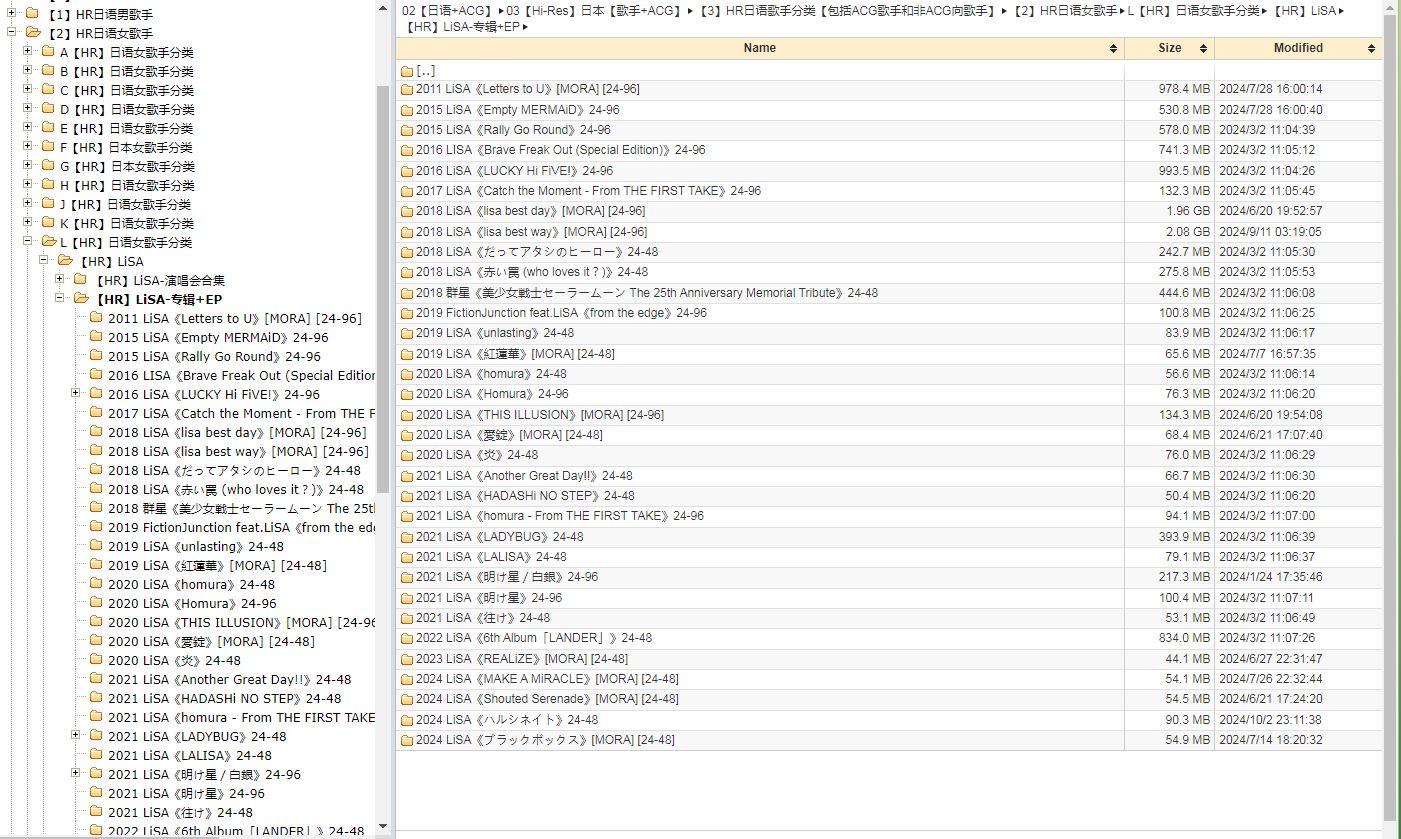Click folder icon of 2011 LiSA《Letters to U》row

coord(407,89)
